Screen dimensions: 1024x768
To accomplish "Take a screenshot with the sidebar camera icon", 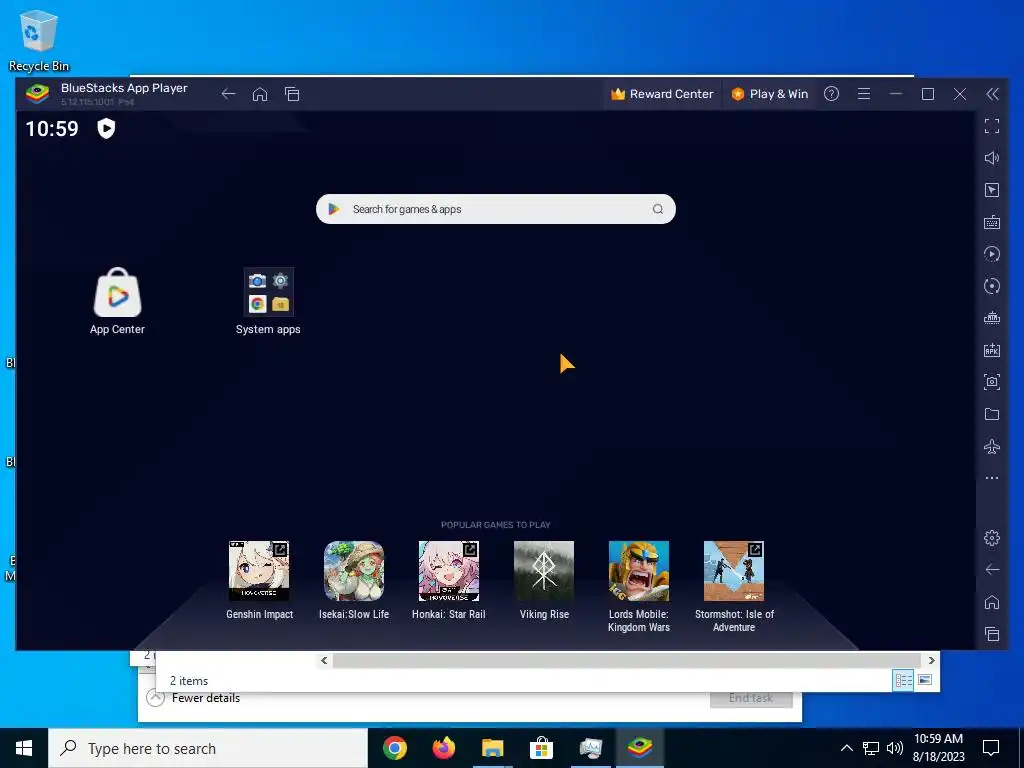I will tap(992, 382).
